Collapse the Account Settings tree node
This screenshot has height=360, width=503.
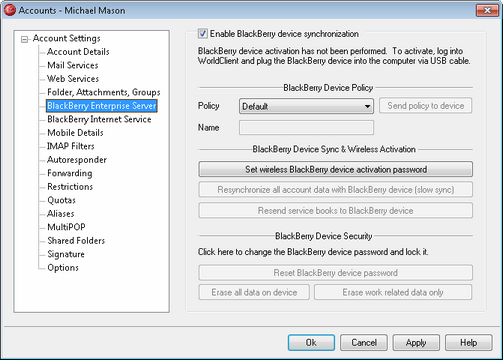(x=24, y=39)
